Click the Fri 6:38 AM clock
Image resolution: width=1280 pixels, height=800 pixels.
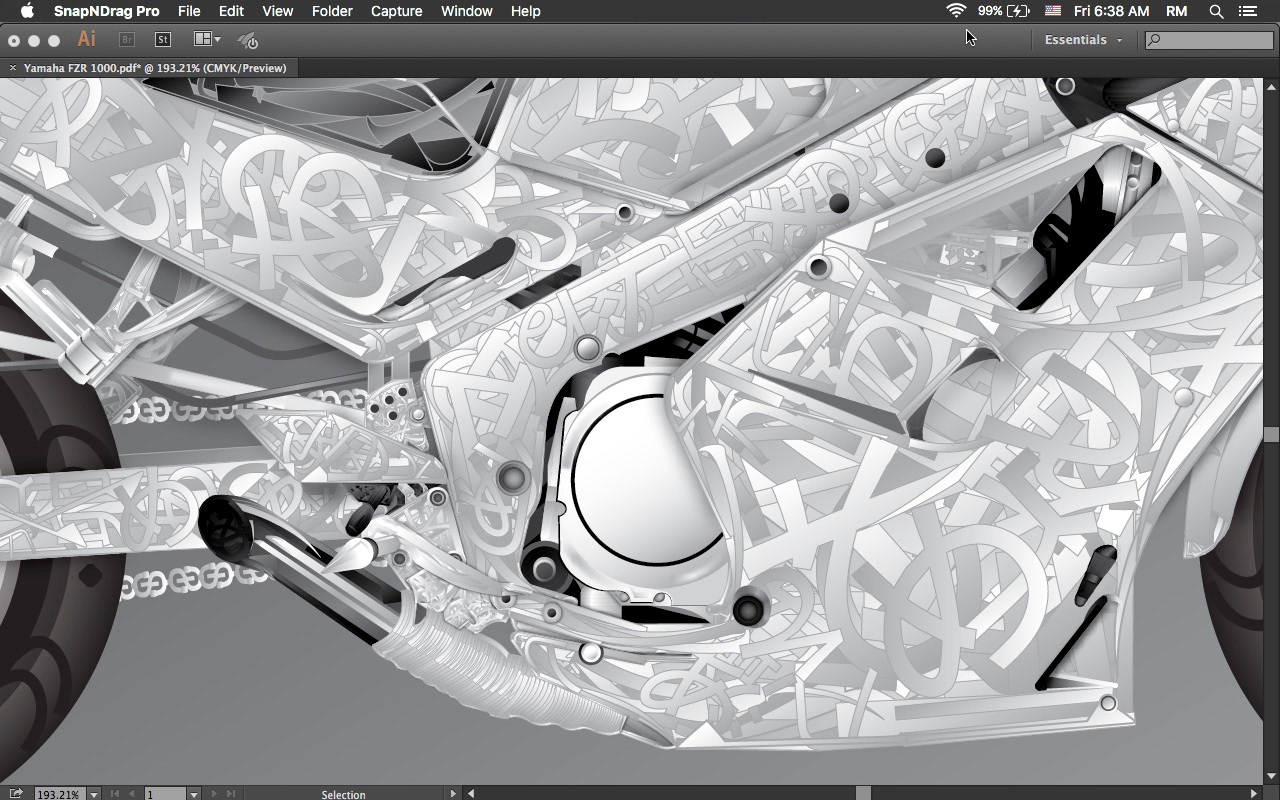click(x=1111, y=11)
